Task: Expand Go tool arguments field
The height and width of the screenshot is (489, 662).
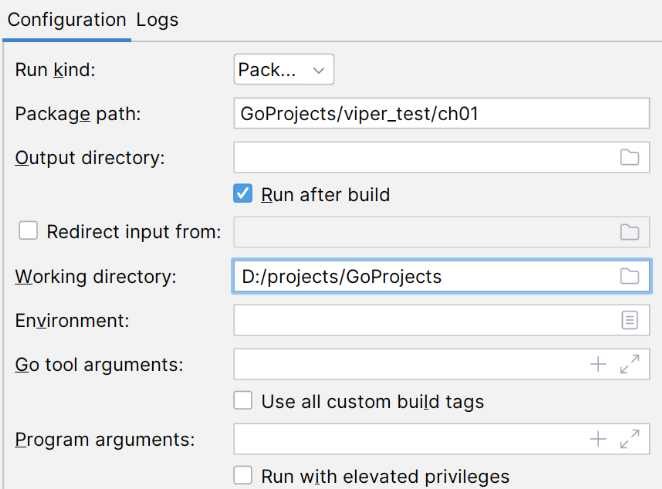Action: (x=629, y=364)
